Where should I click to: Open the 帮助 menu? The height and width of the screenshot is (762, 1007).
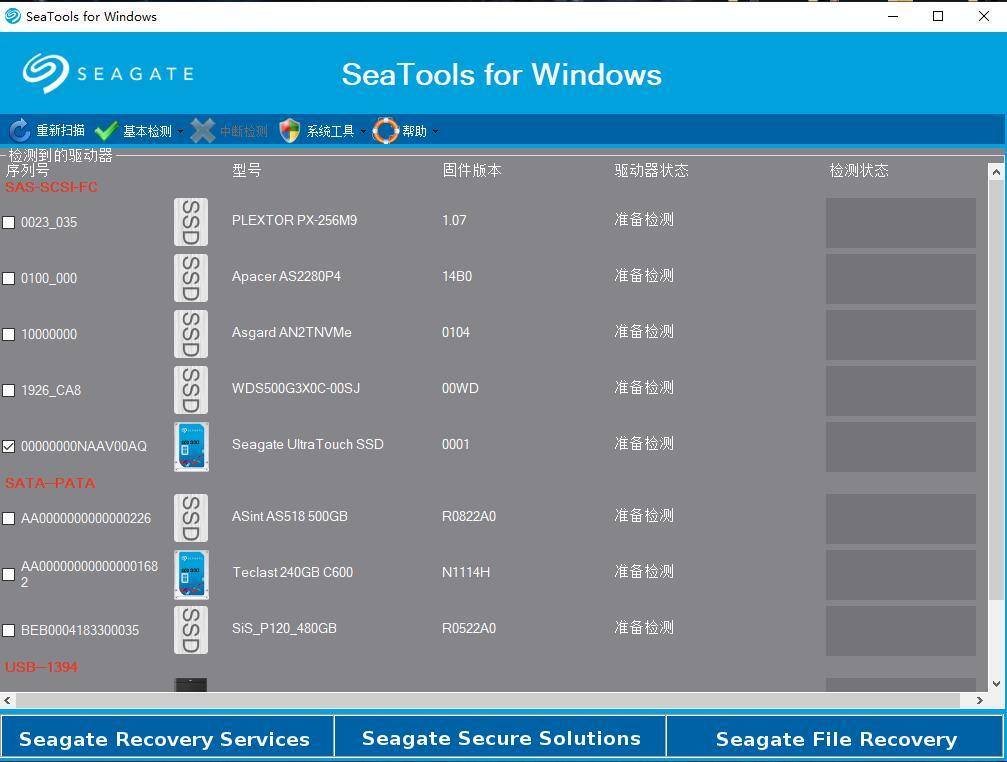tap(414, 131)
